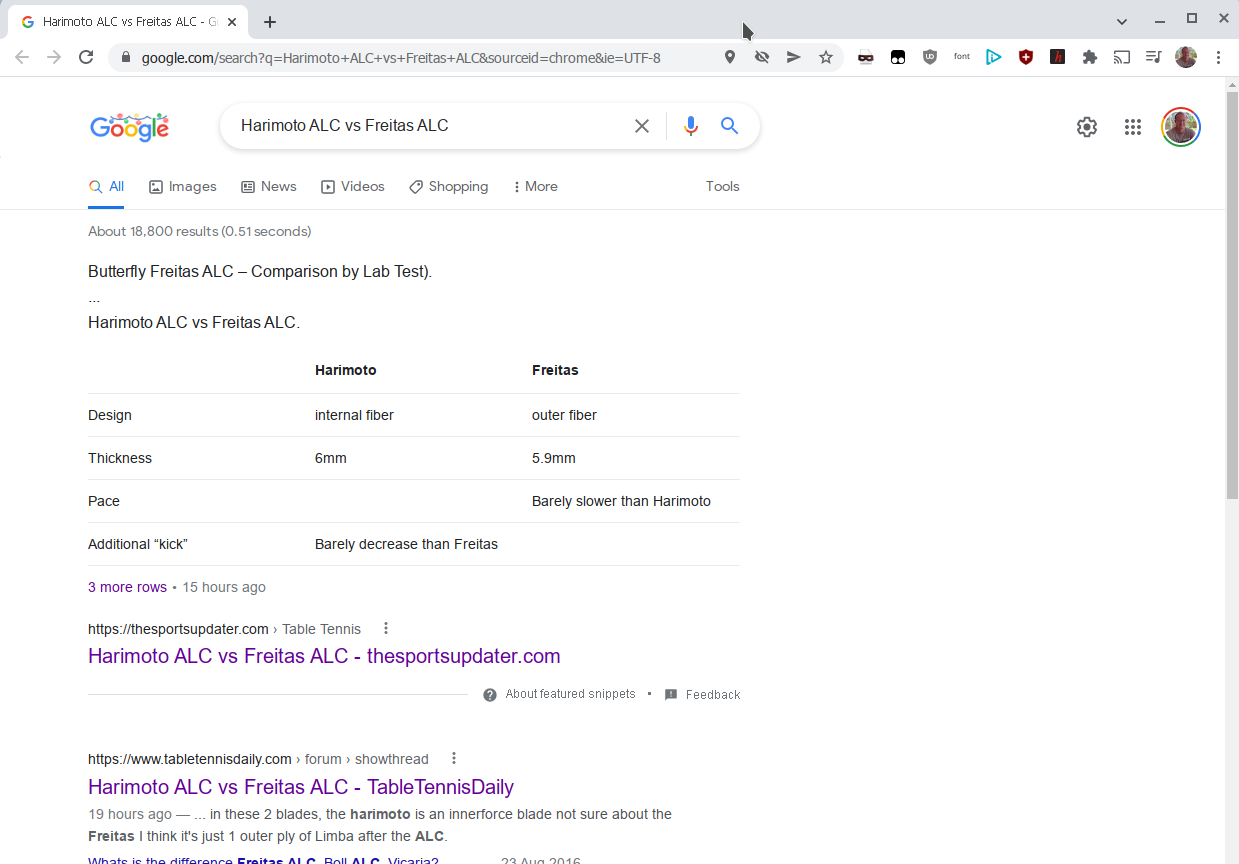Open Google quick settings gear
This screenshot has height=864, width=1239.
pyautogui.click(x=1087, y=127)
